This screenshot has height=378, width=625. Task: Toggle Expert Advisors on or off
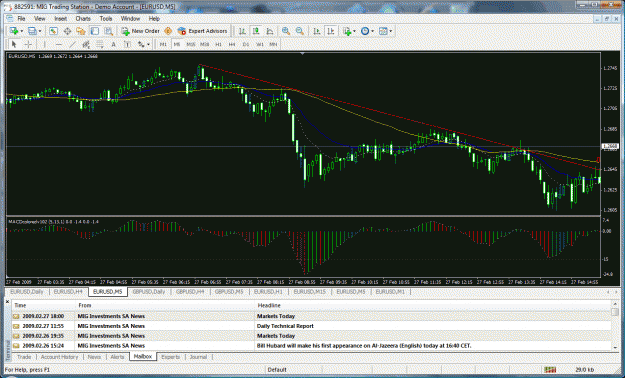(202, 31)
